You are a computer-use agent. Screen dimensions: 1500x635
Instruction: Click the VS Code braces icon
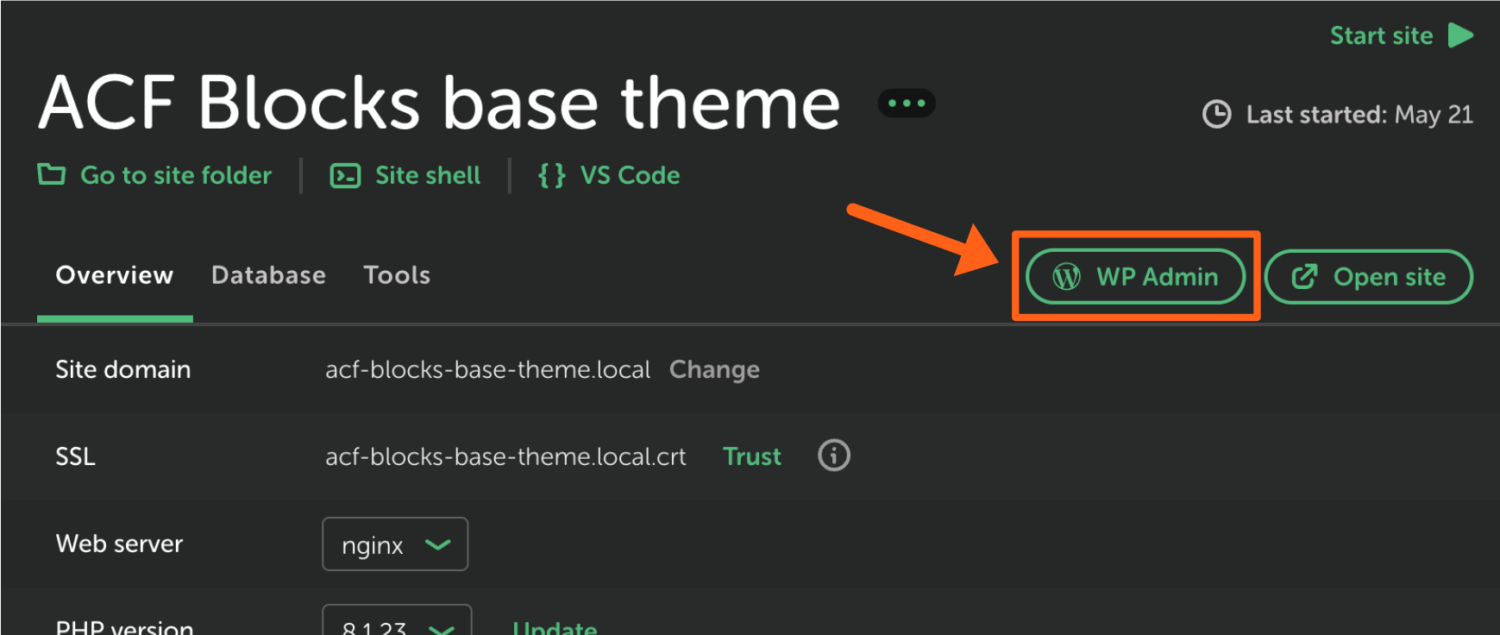pos(551,175)
